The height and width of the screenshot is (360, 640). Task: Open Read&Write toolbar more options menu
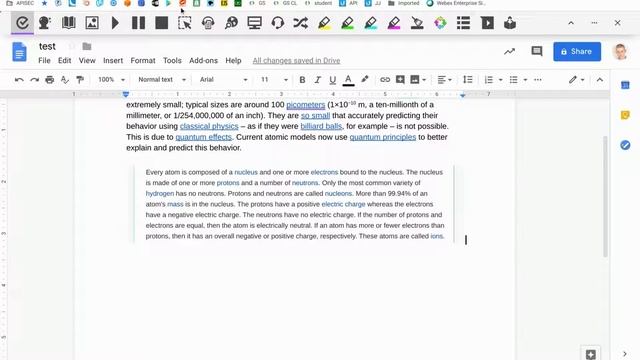[594, 23]
